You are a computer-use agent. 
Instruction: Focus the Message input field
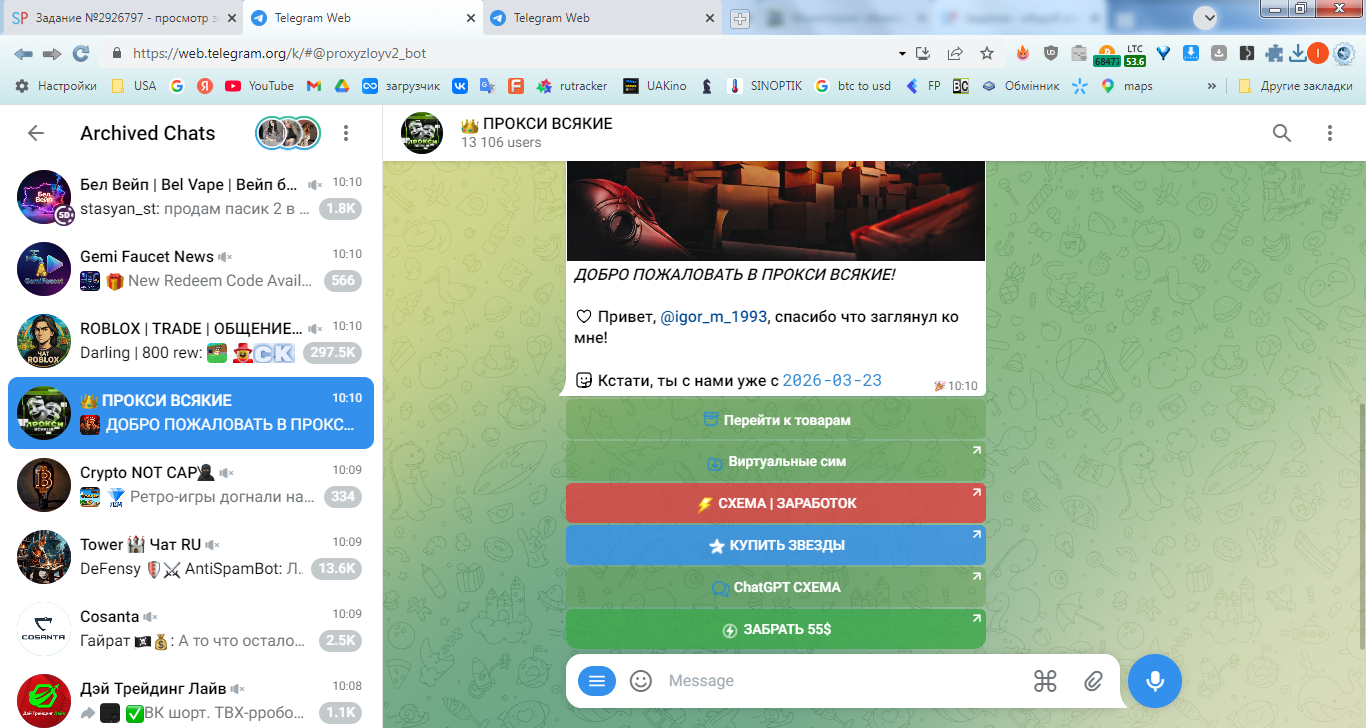(840, 681)
